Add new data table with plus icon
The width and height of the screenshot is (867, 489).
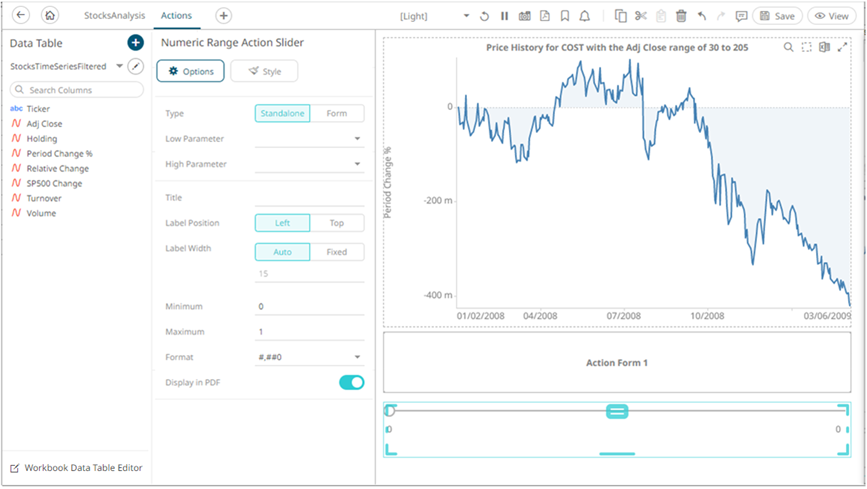pos(135,43)
